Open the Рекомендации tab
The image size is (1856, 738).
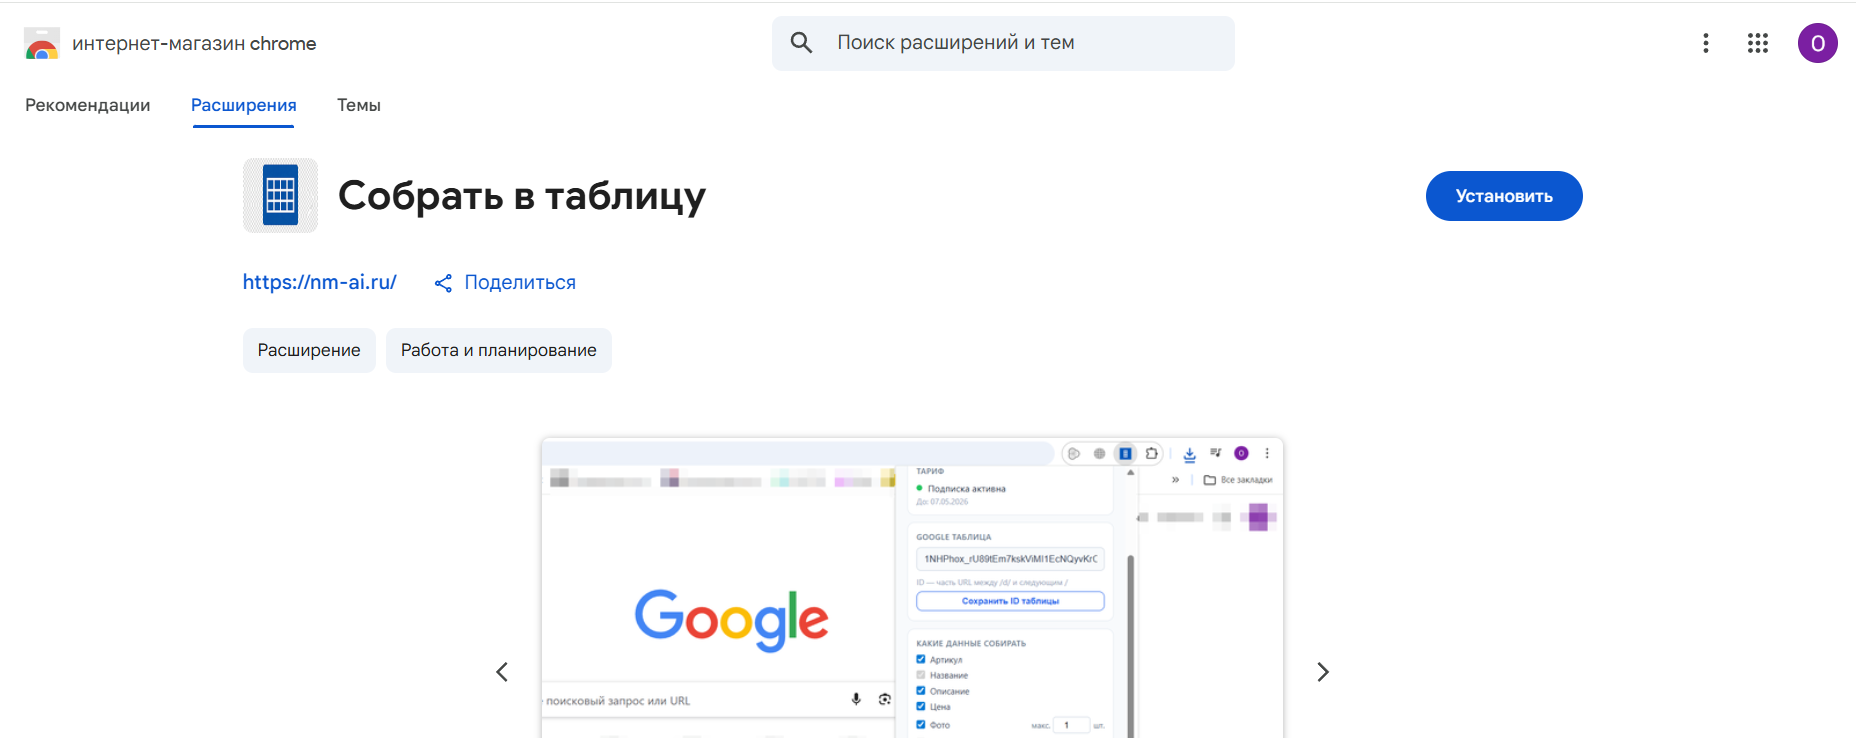(x=88, y=104)
